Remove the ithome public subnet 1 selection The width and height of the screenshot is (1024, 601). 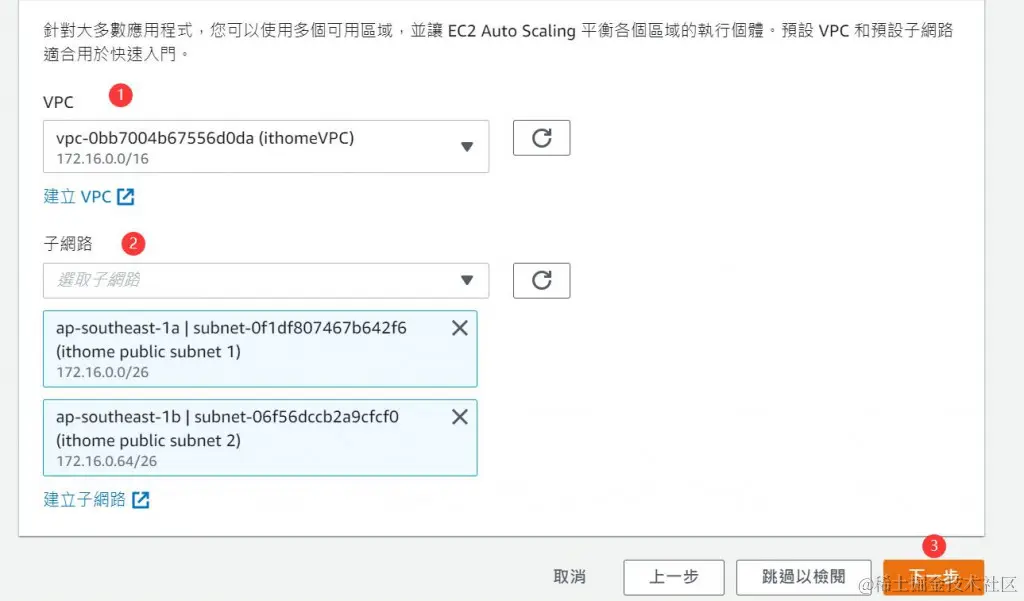tap(459, 327)
